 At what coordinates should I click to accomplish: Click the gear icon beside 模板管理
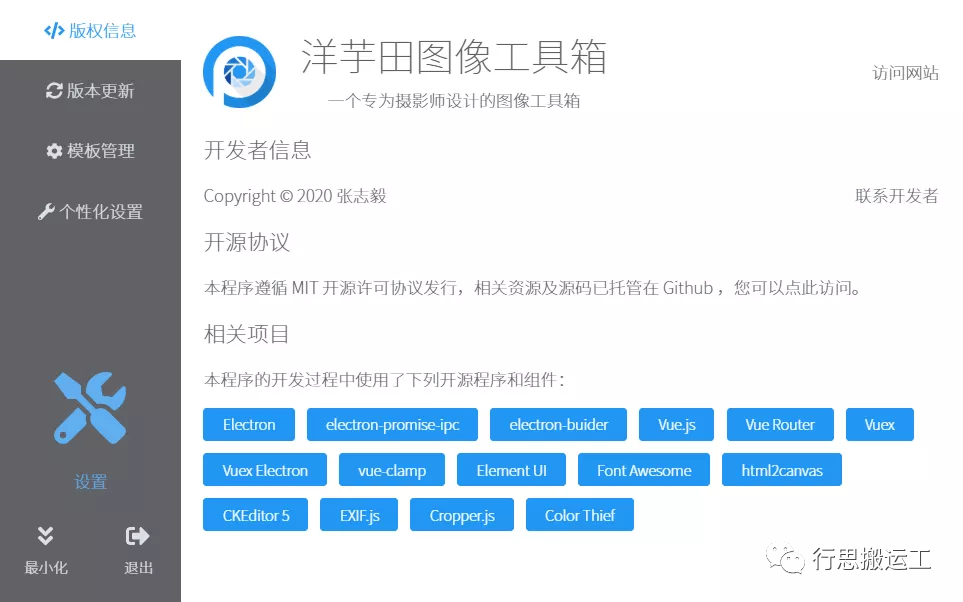tap(55, 151)
